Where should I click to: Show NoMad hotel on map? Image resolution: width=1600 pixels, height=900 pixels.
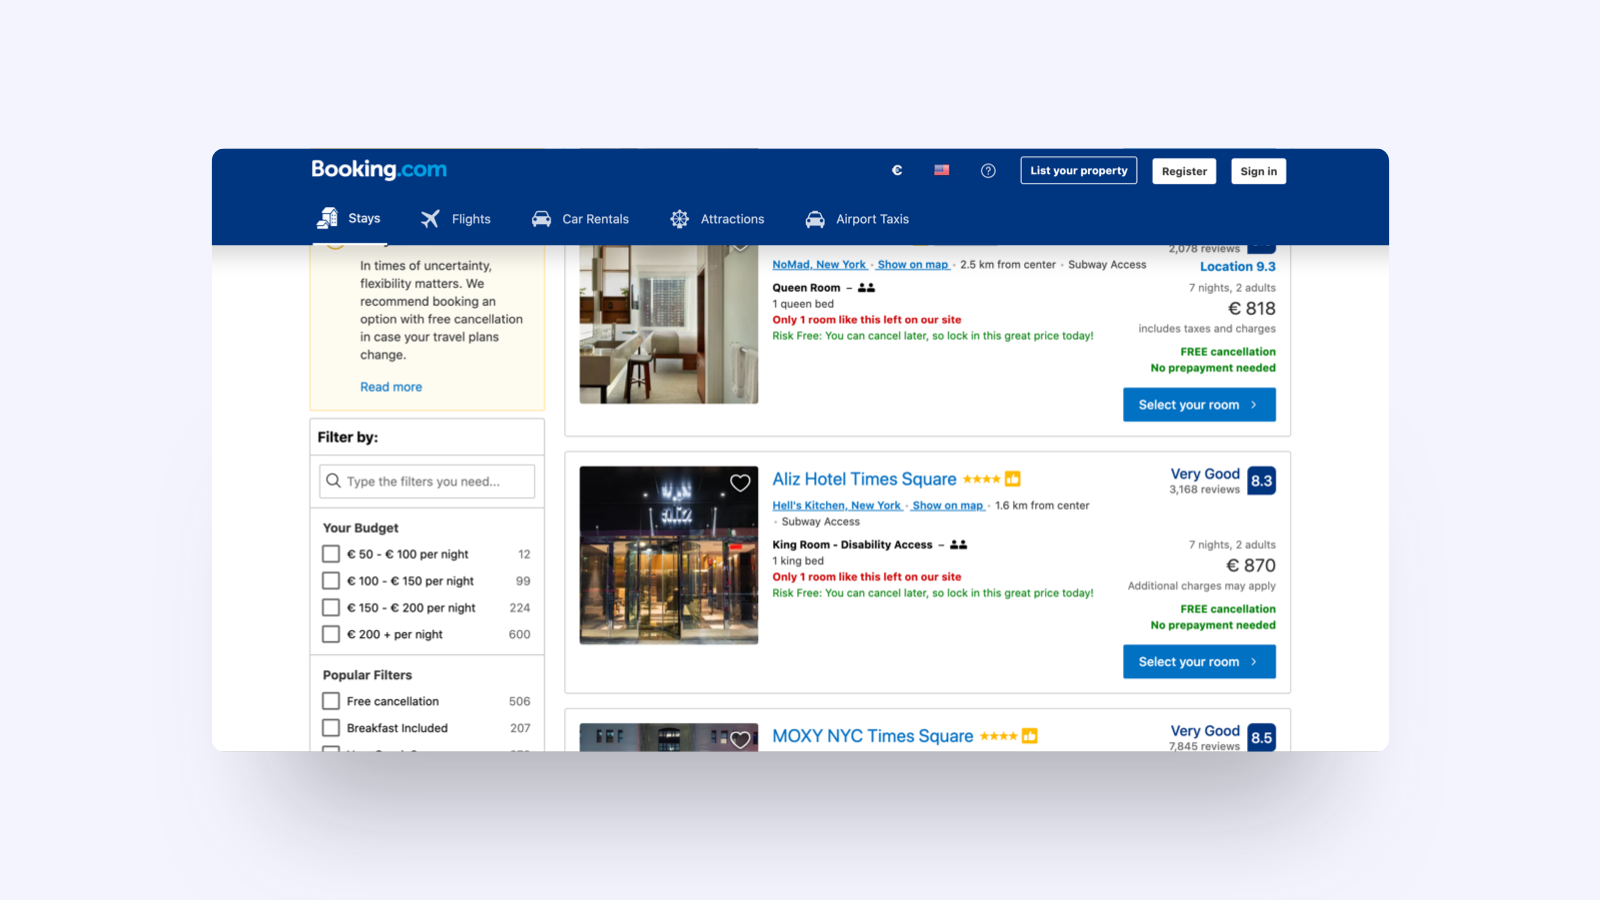(913, 265)
